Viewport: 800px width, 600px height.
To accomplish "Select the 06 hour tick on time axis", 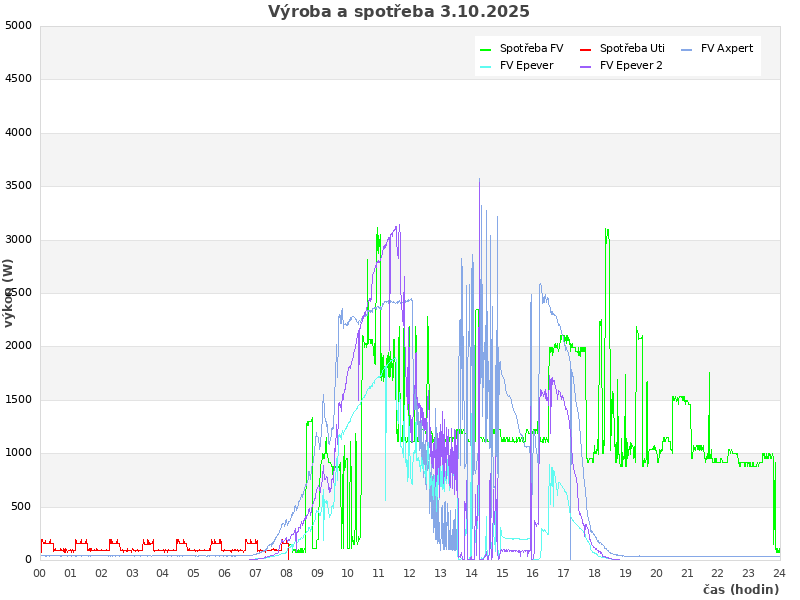I will [224, 573].
